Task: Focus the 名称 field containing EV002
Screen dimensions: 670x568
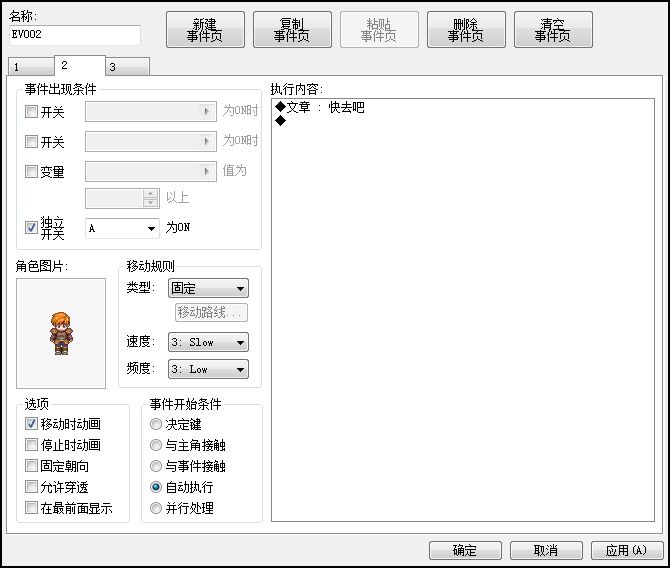Action: (x=75, y=35)
